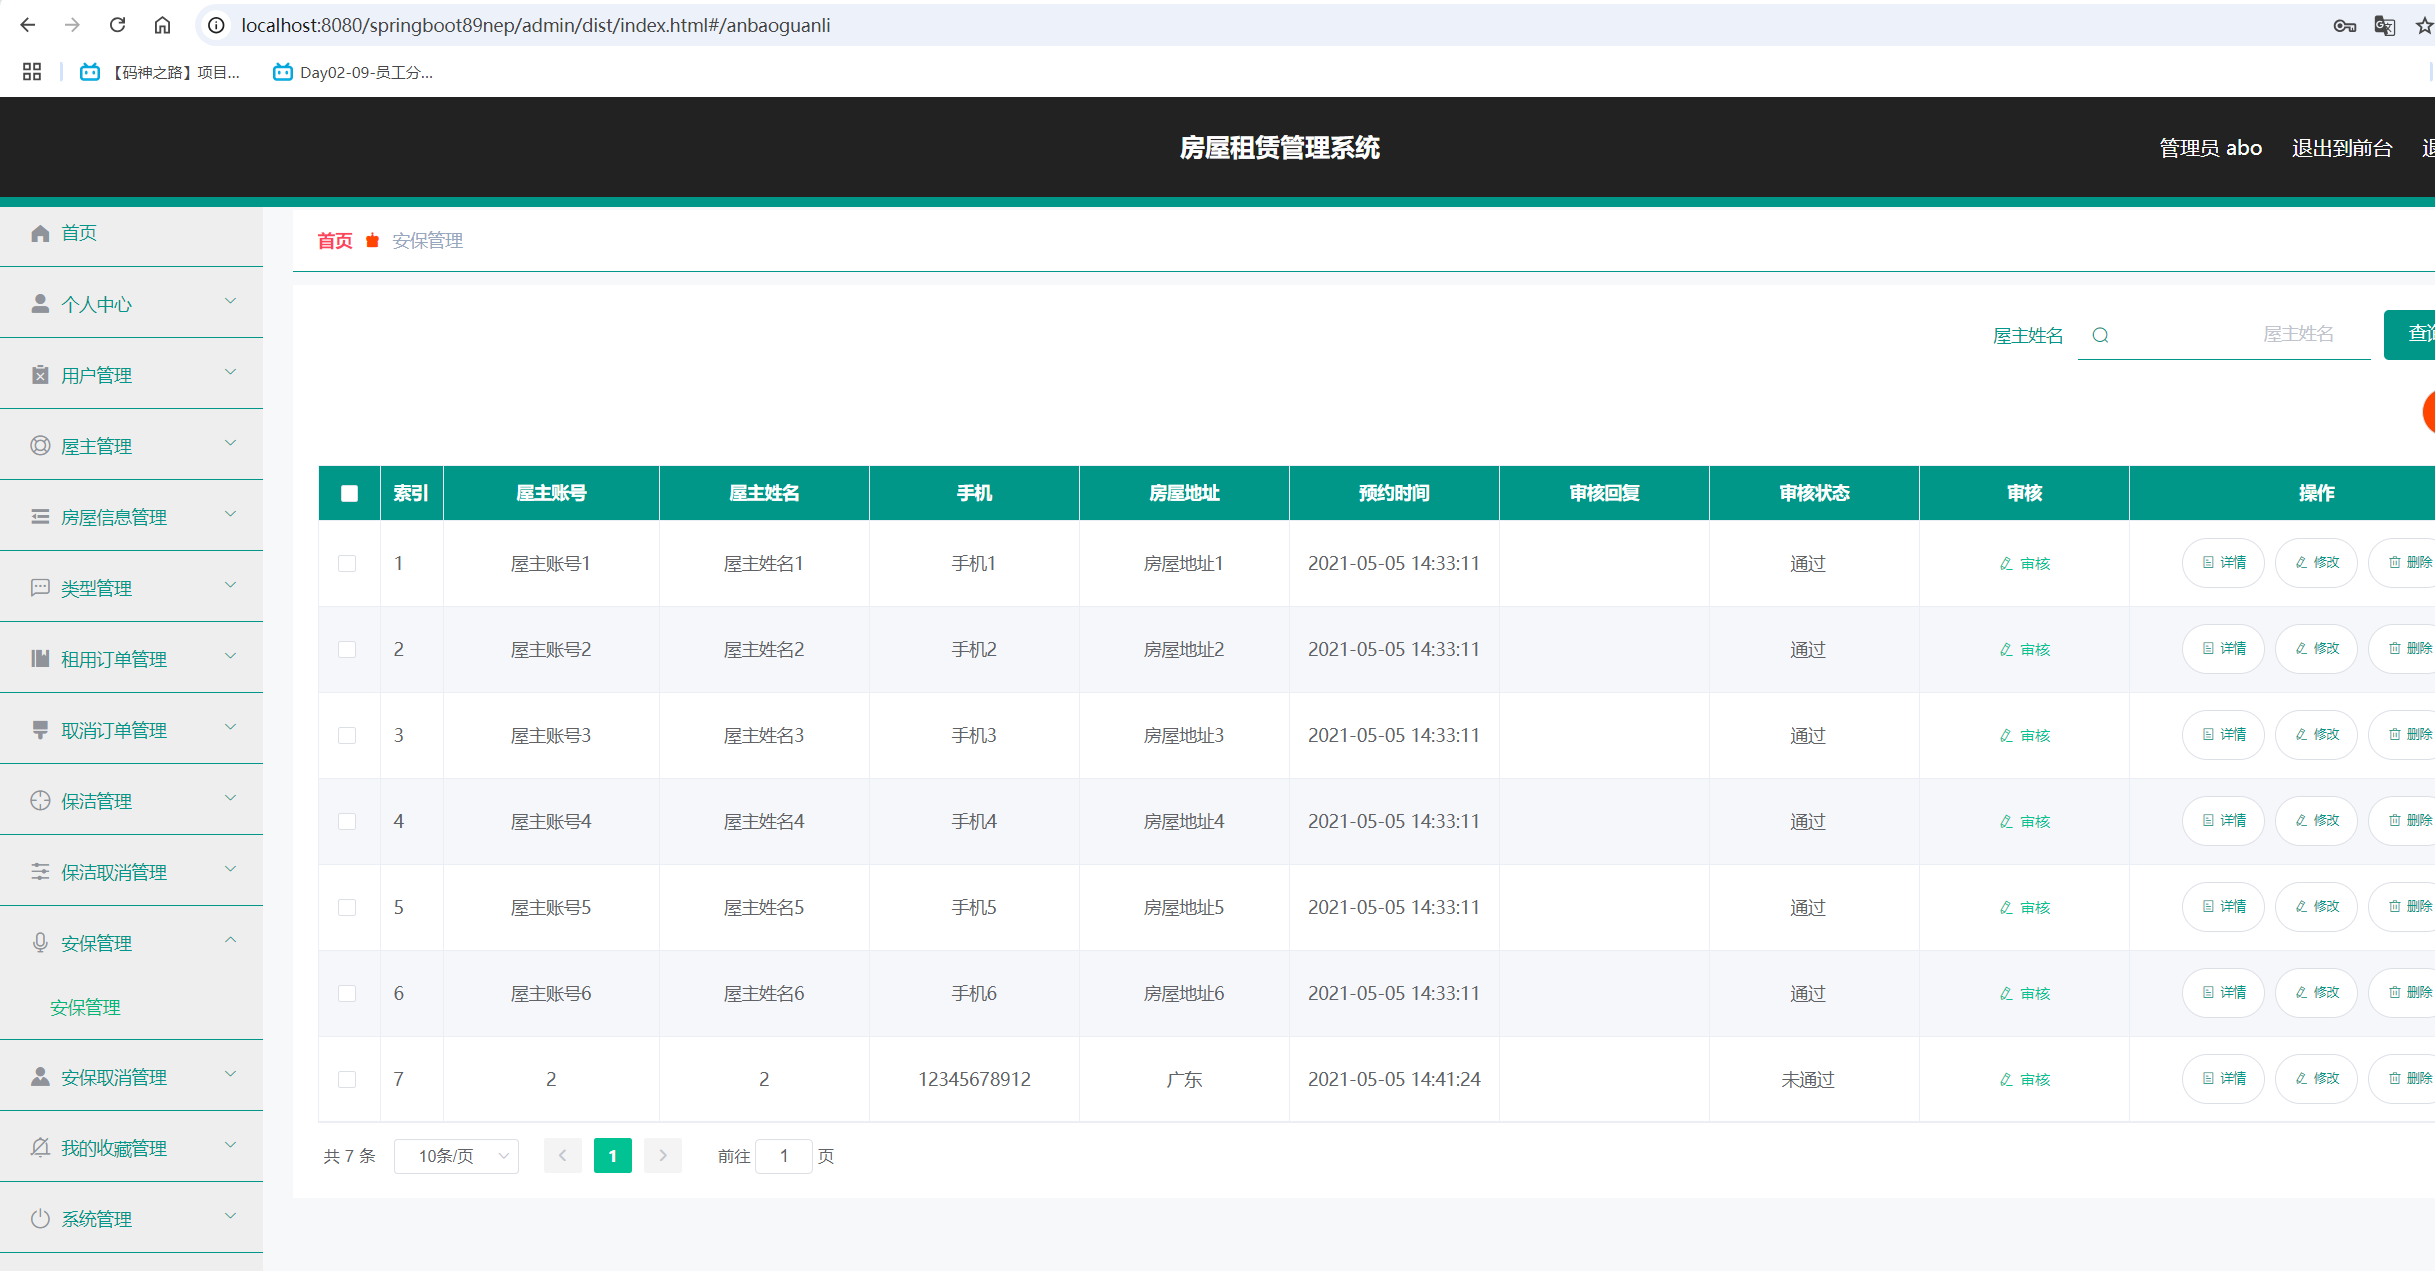Click the search magnifier icon
This screenshot has height=1271, width=2435.
tap(2100, 335)
